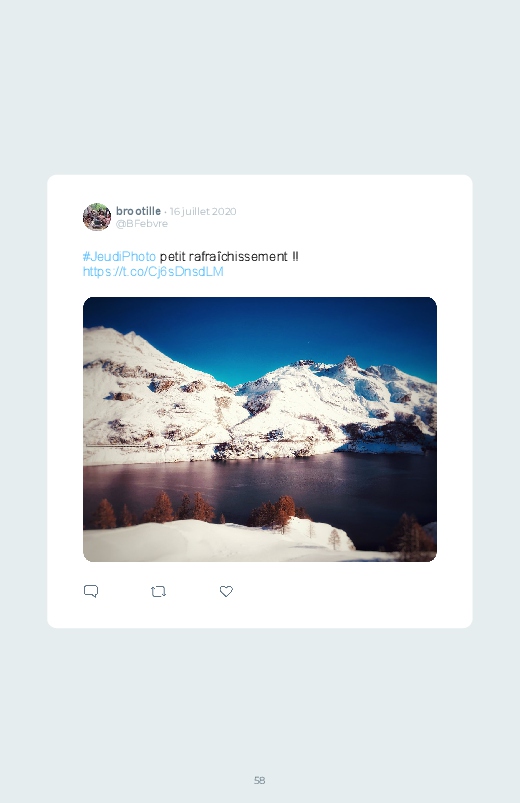This screenshot has height=803, width=520.
Task: Click the 16 juillet 2020 date
Action: click(203, 212)
